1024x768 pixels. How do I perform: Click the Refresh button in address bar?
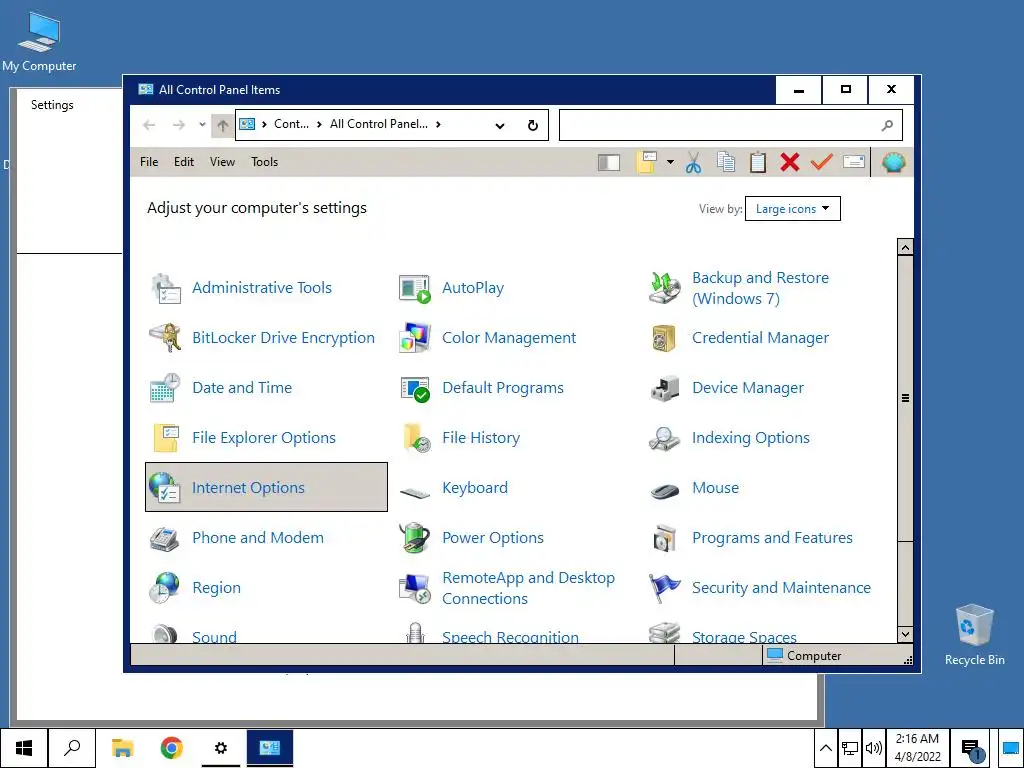point(533,125)
